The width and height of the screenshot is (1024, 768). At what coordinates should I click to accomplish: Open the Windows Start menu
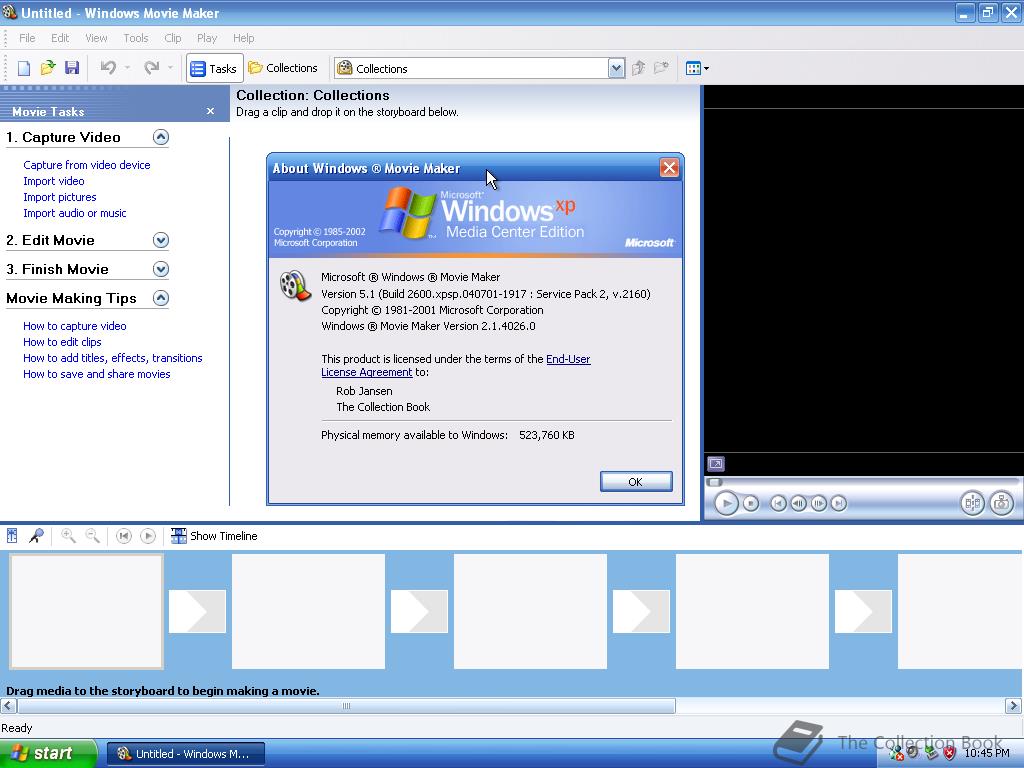coord(48,754)
